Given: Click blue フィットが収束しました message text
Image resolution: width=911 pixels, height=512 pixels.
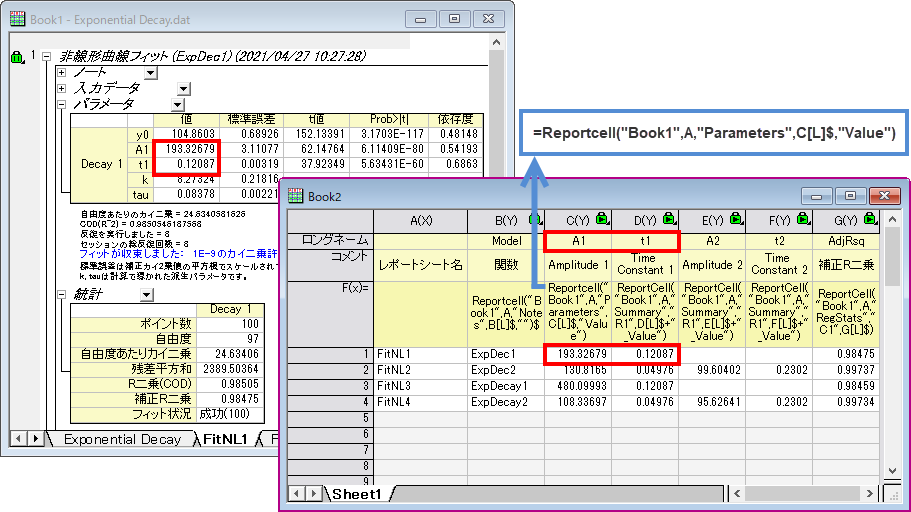Looking at the screenshot, I should click(x=178, y=254).
